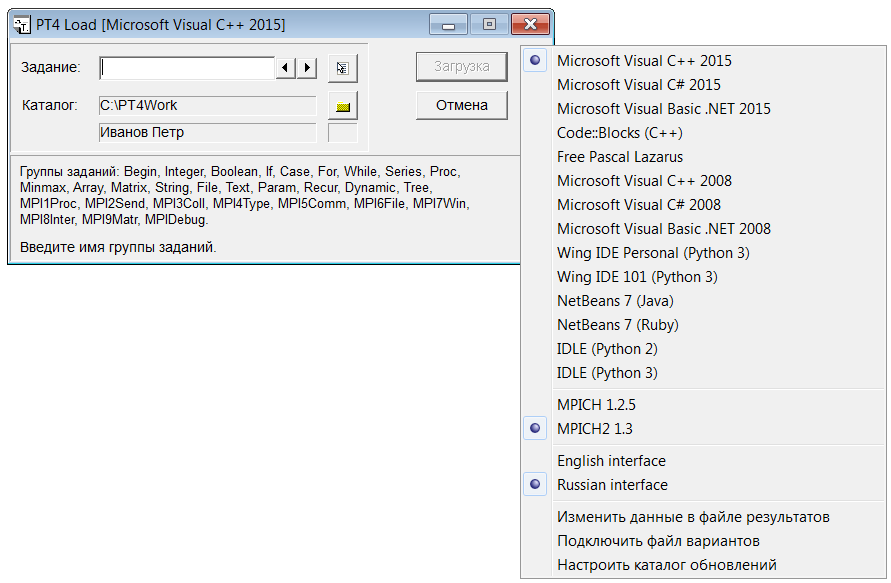Select Microsoft Visual Basic .NET 2008
Screen dimensions: 891x583
tap(703, 229)
